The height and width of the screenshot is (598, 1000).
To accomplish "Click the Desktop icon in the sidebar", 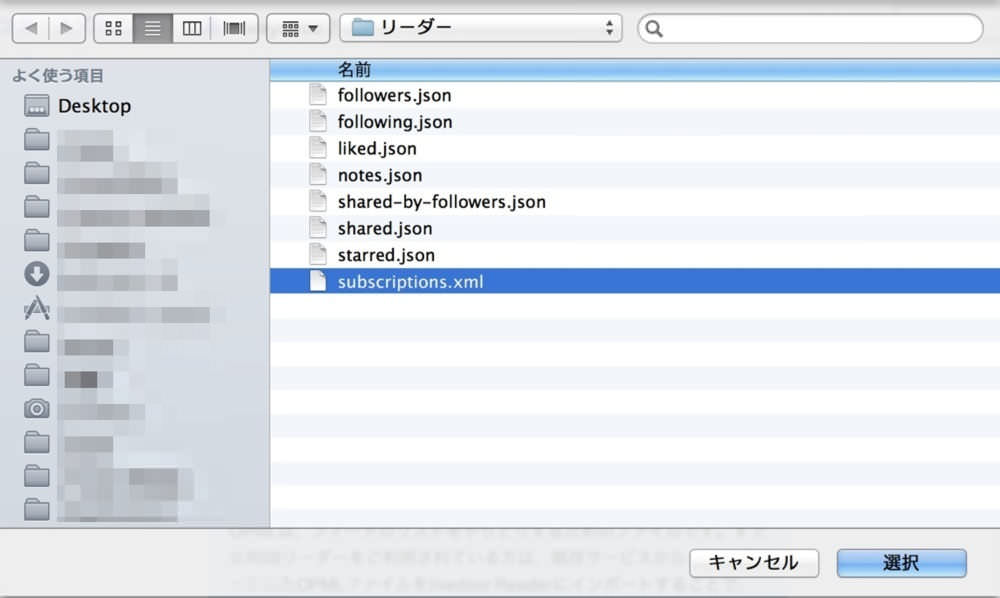I will tap(36, 106).
